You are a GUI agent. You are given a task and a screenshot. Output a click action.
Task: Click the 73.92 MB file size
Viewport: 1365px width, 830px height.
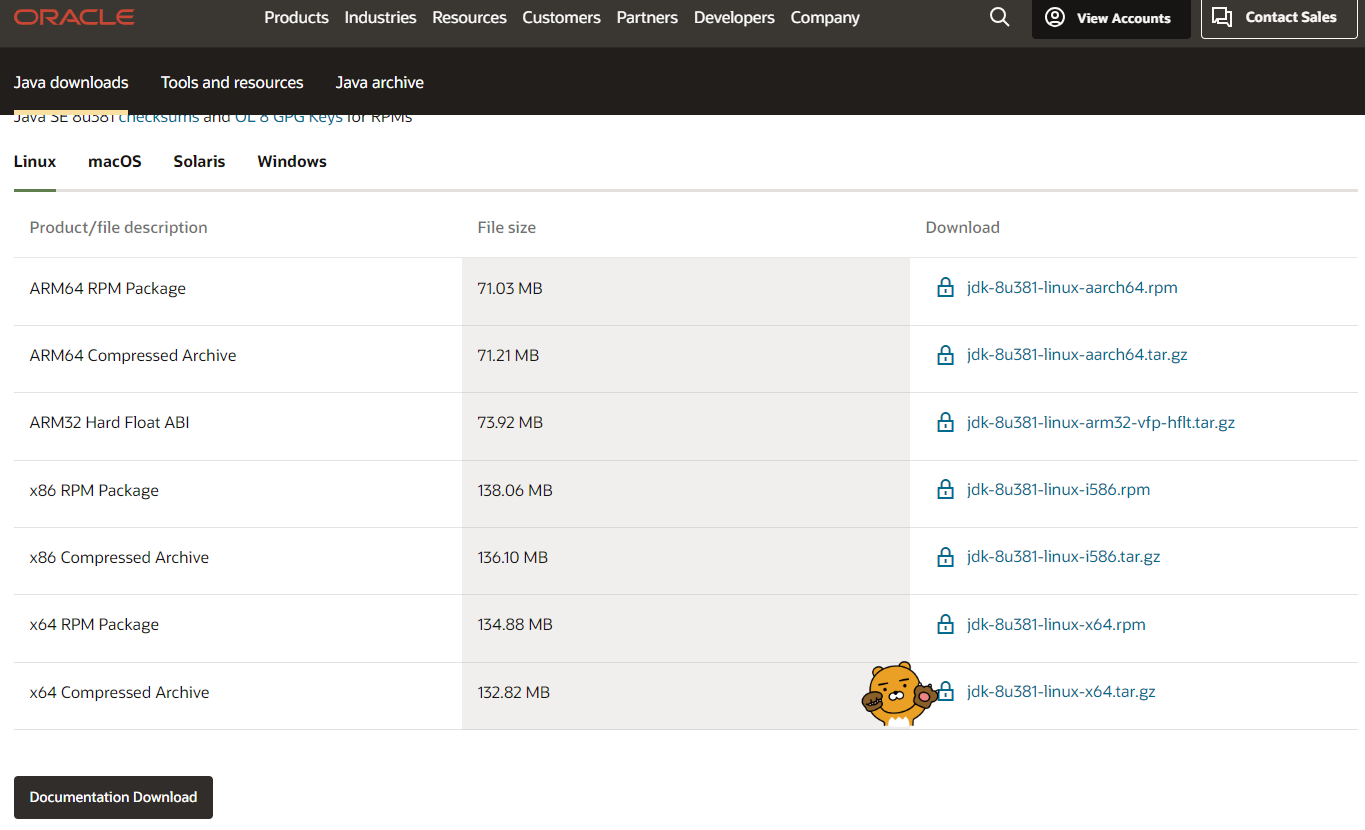click(510, 422)
